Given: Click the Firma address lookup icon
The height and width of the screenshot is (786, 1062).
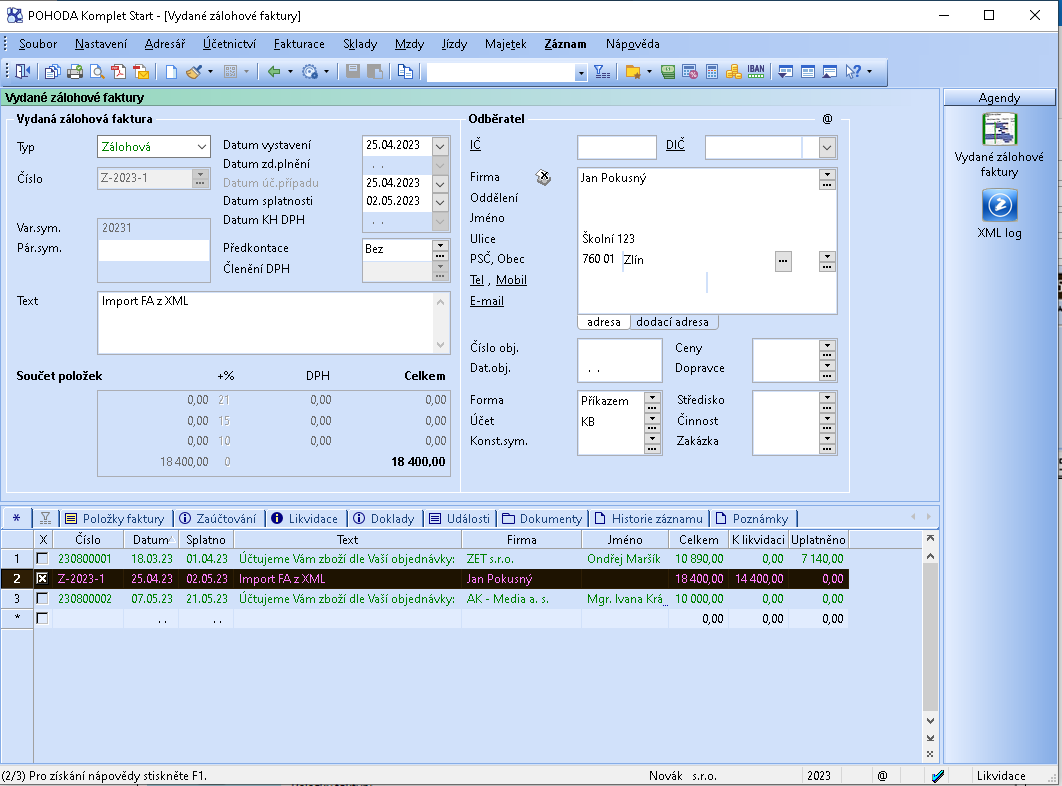Looking at the screenshot, I should (x=543, y=178).
